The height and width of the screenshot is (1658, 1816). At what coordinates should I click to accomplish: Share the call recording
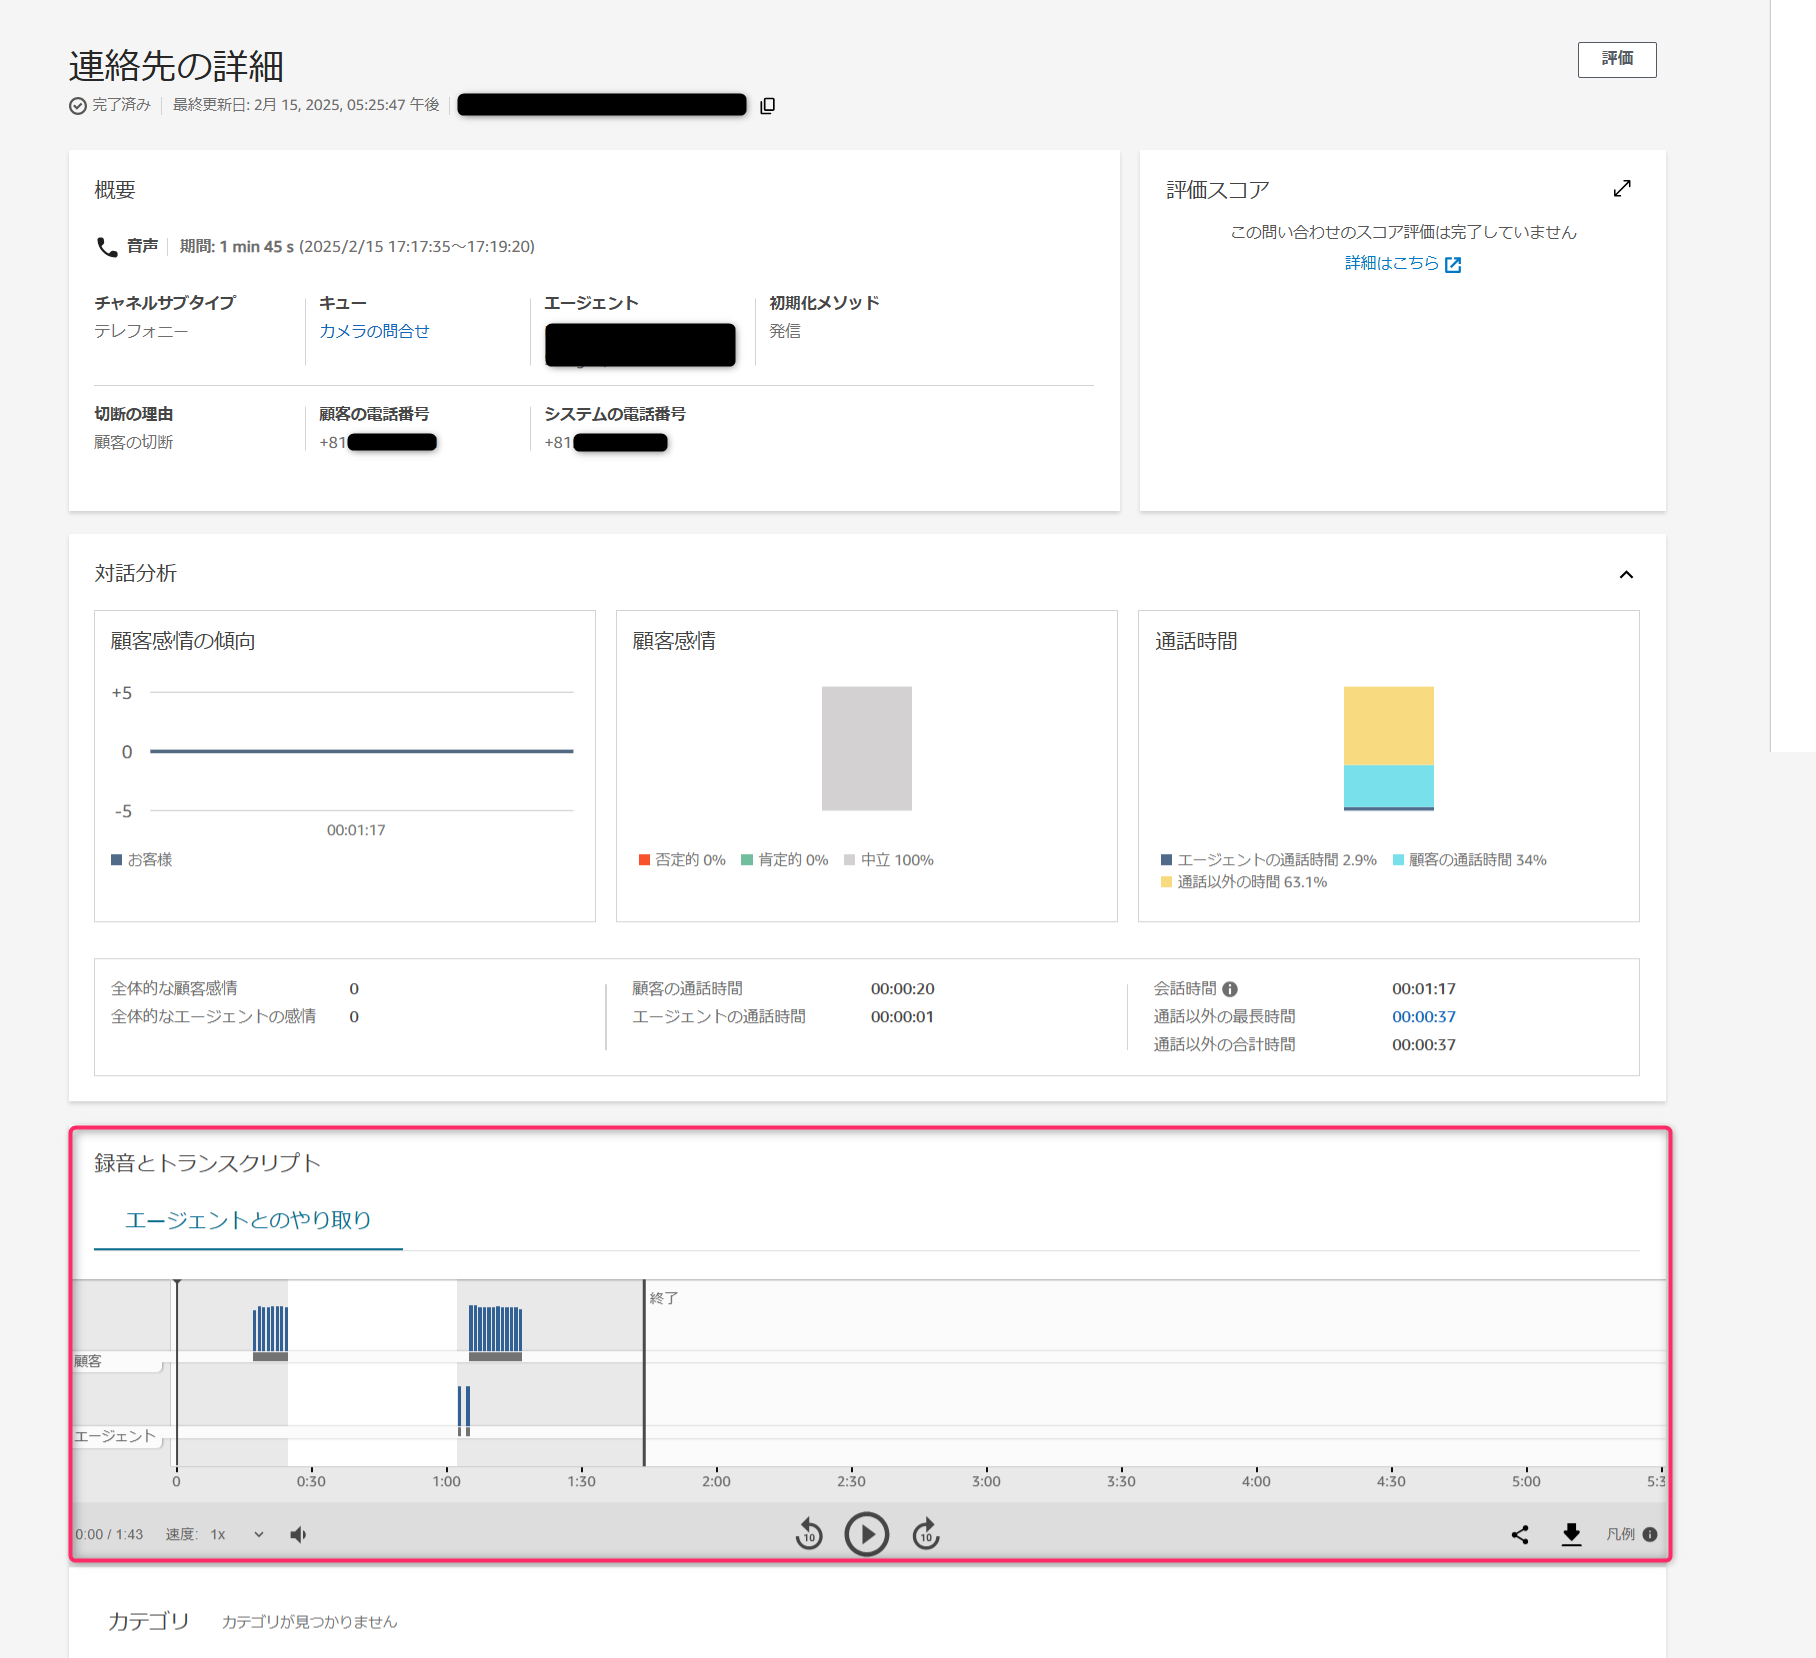1520,1535
